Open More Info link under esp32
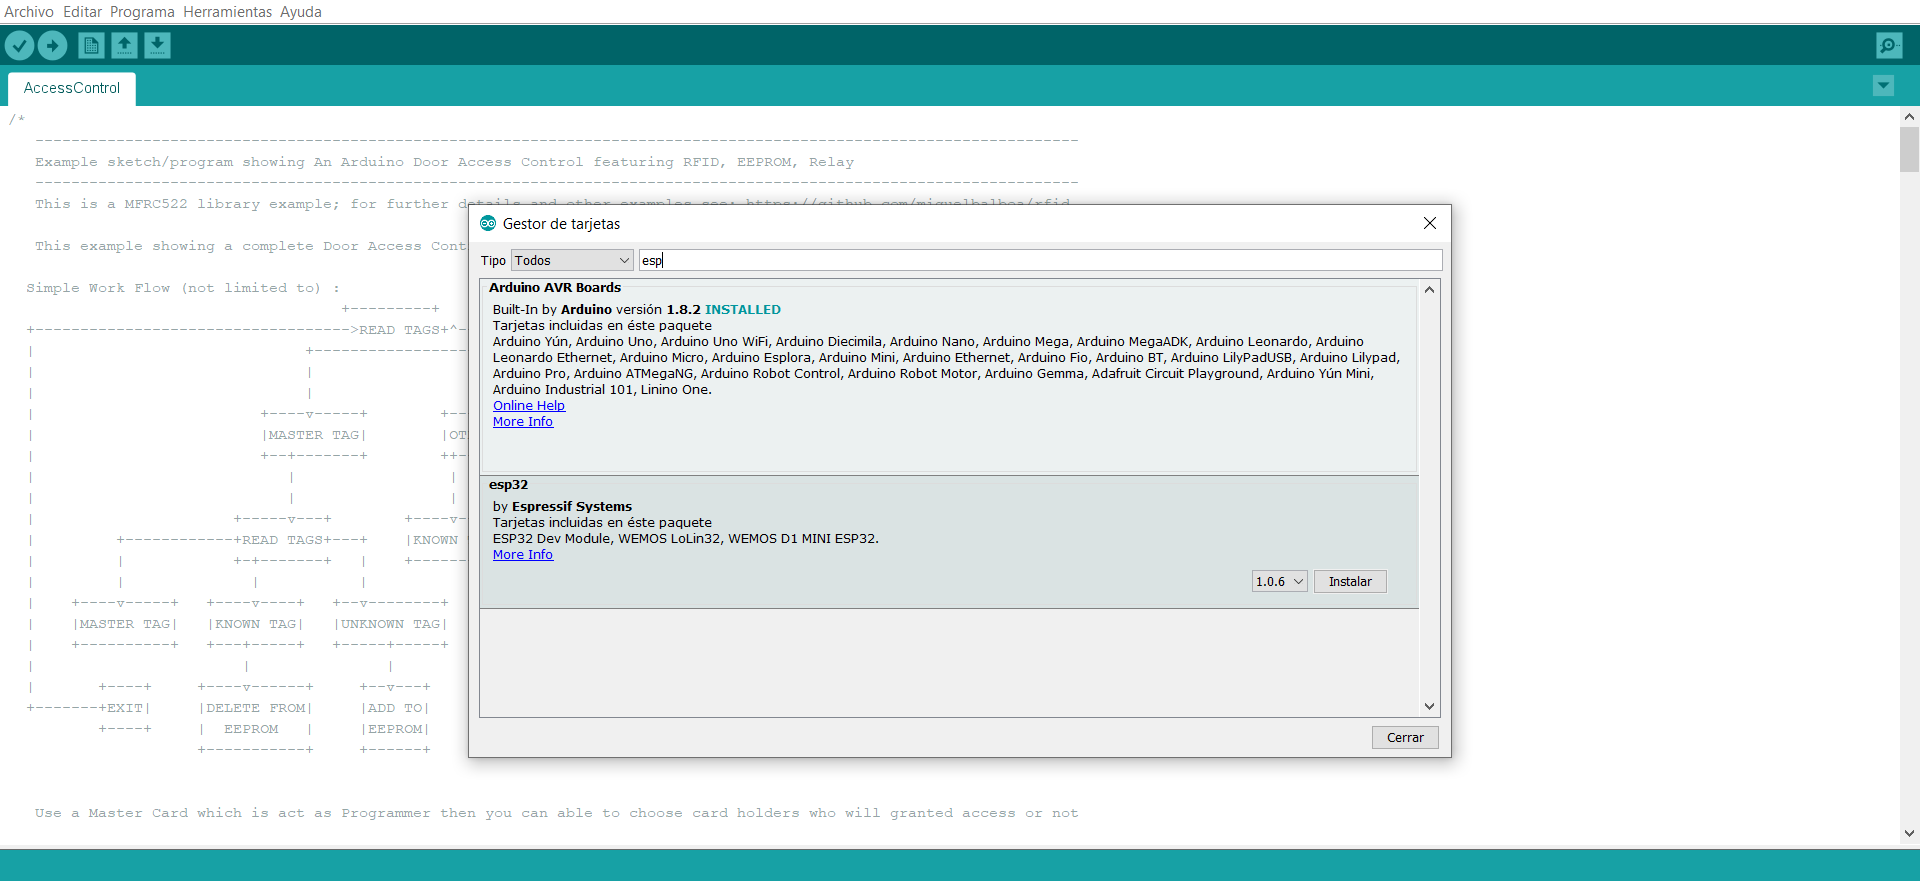 point(523,554)
